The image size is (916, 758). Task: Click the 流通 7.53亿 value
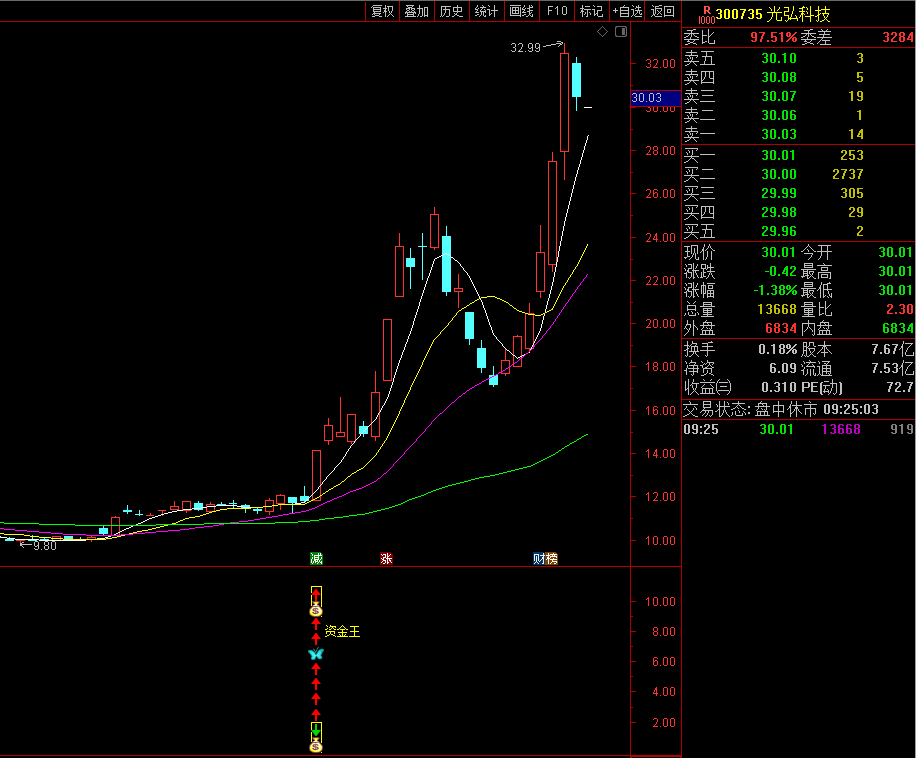click(893, 369)
